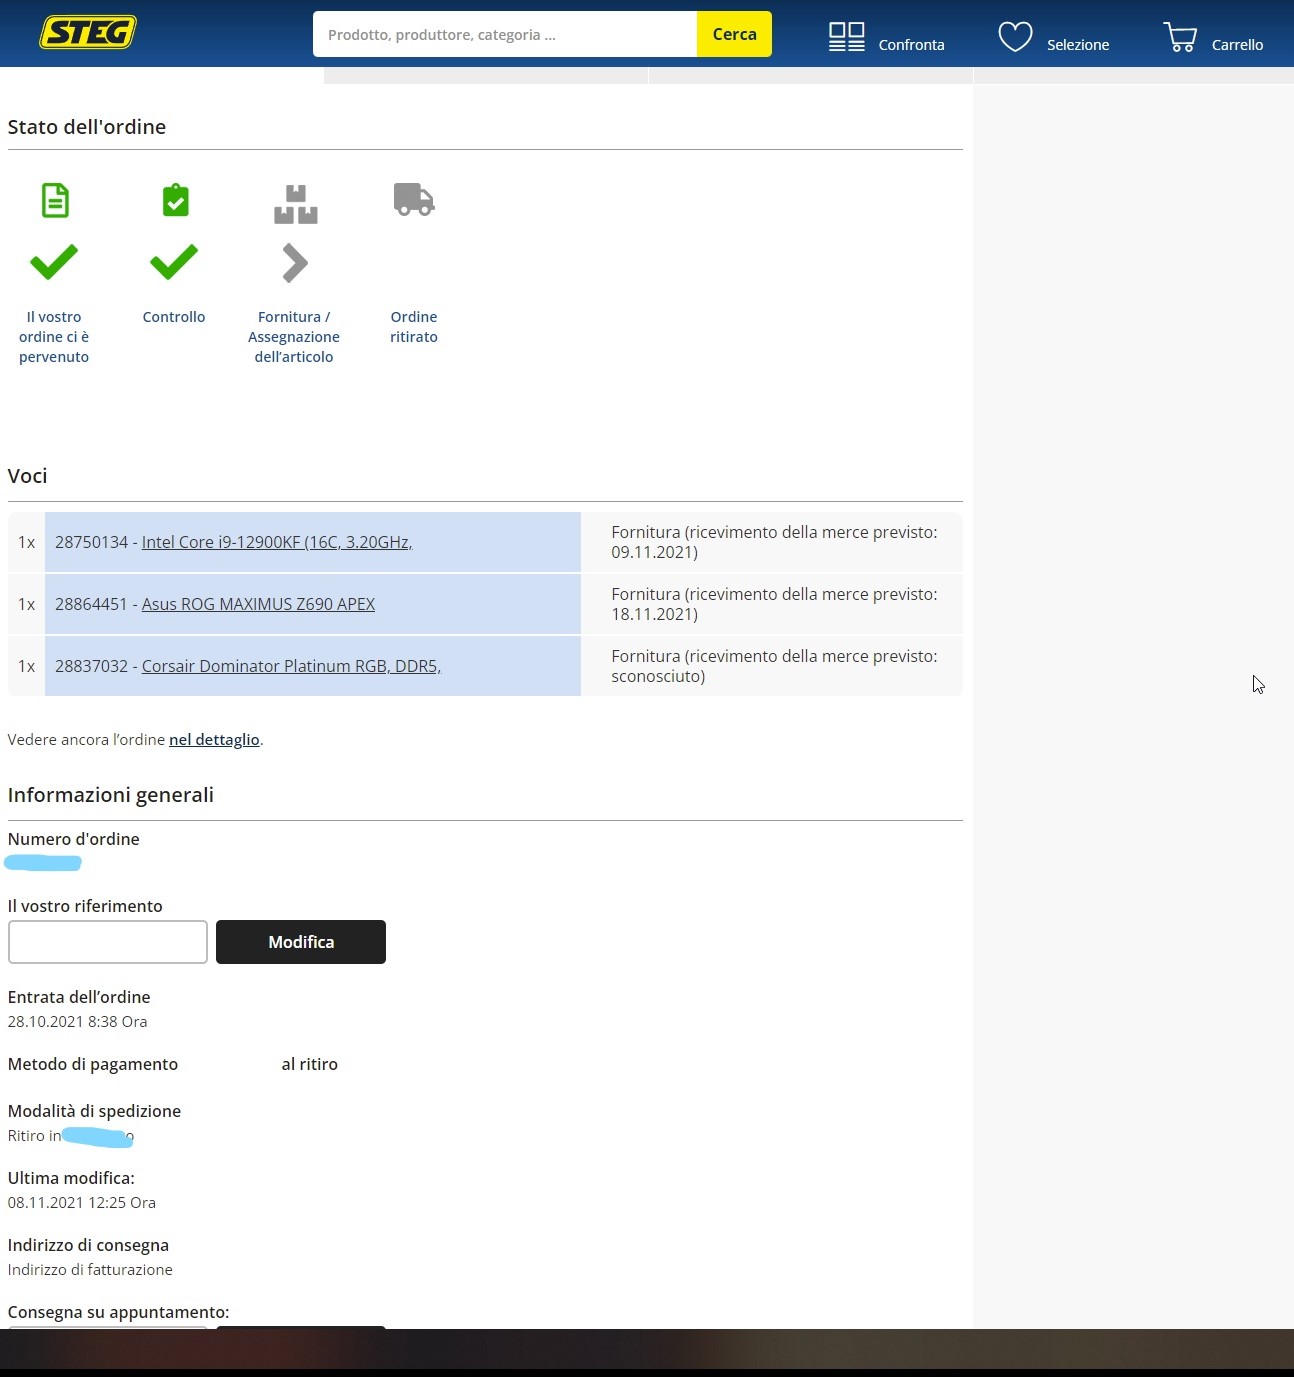Image resolution: width=1294 pixels, height=1377 pixels.
Task: Click green checkmark under order received
Action: pos(54,261)
